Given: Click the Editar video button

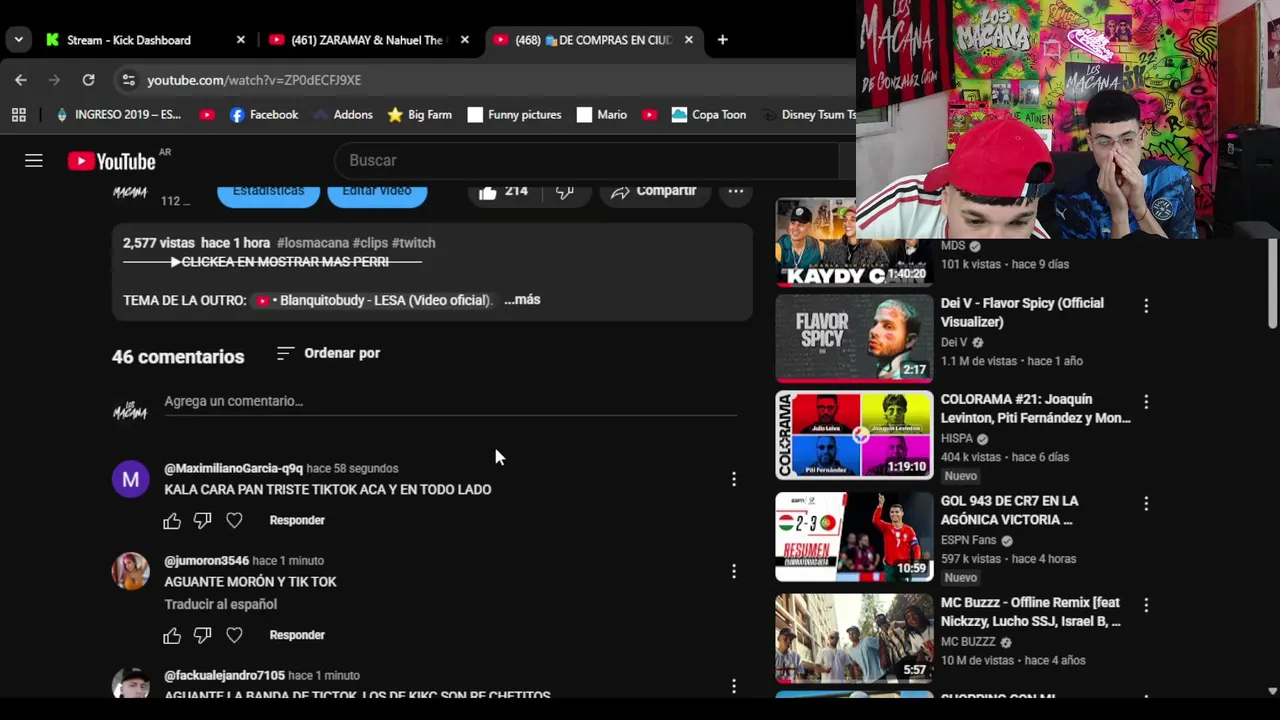Looking at the screenshot, I should point(377,191).
